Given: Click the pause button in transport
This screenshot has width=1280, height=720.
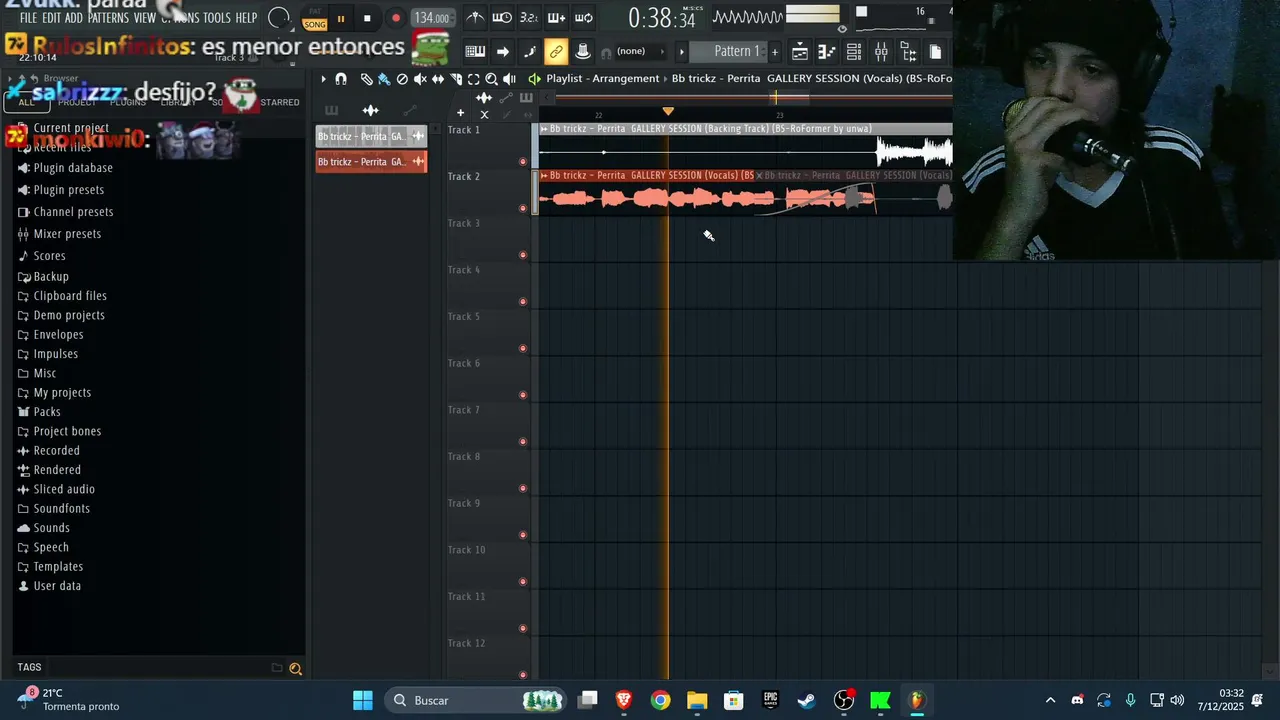Looking at the screenshot, I should (x=340, y=18).
